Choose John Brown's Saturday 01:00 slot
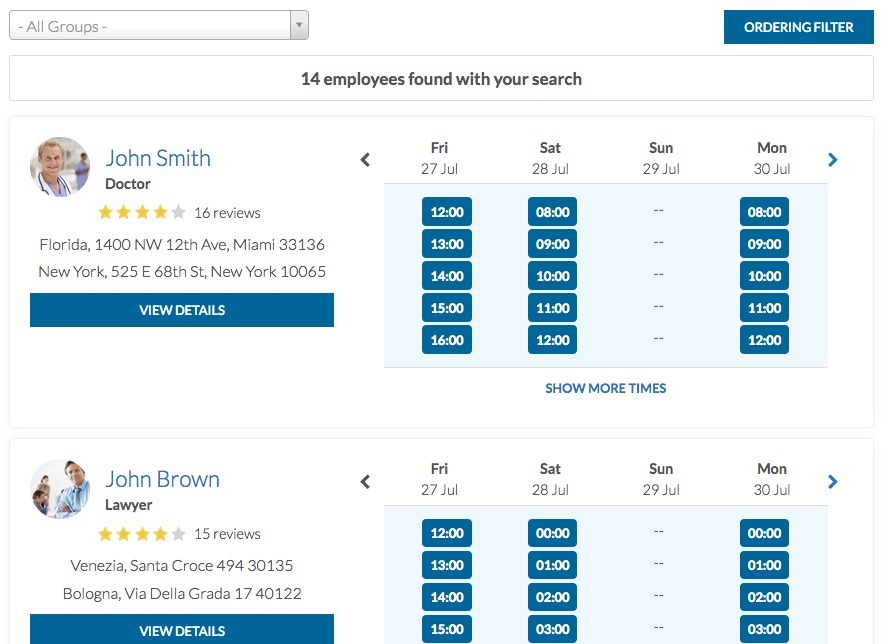Viewport: 888px width, 644px height. [552, 565]
